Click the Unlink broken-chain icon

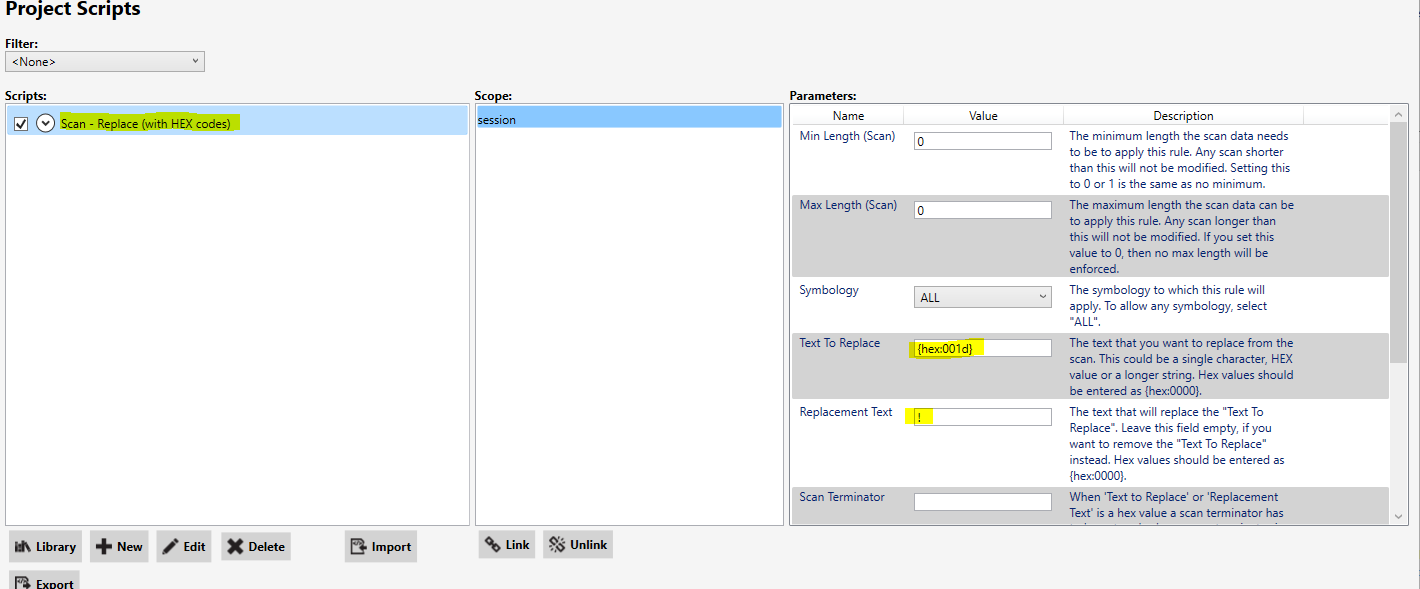coord(558,544)
